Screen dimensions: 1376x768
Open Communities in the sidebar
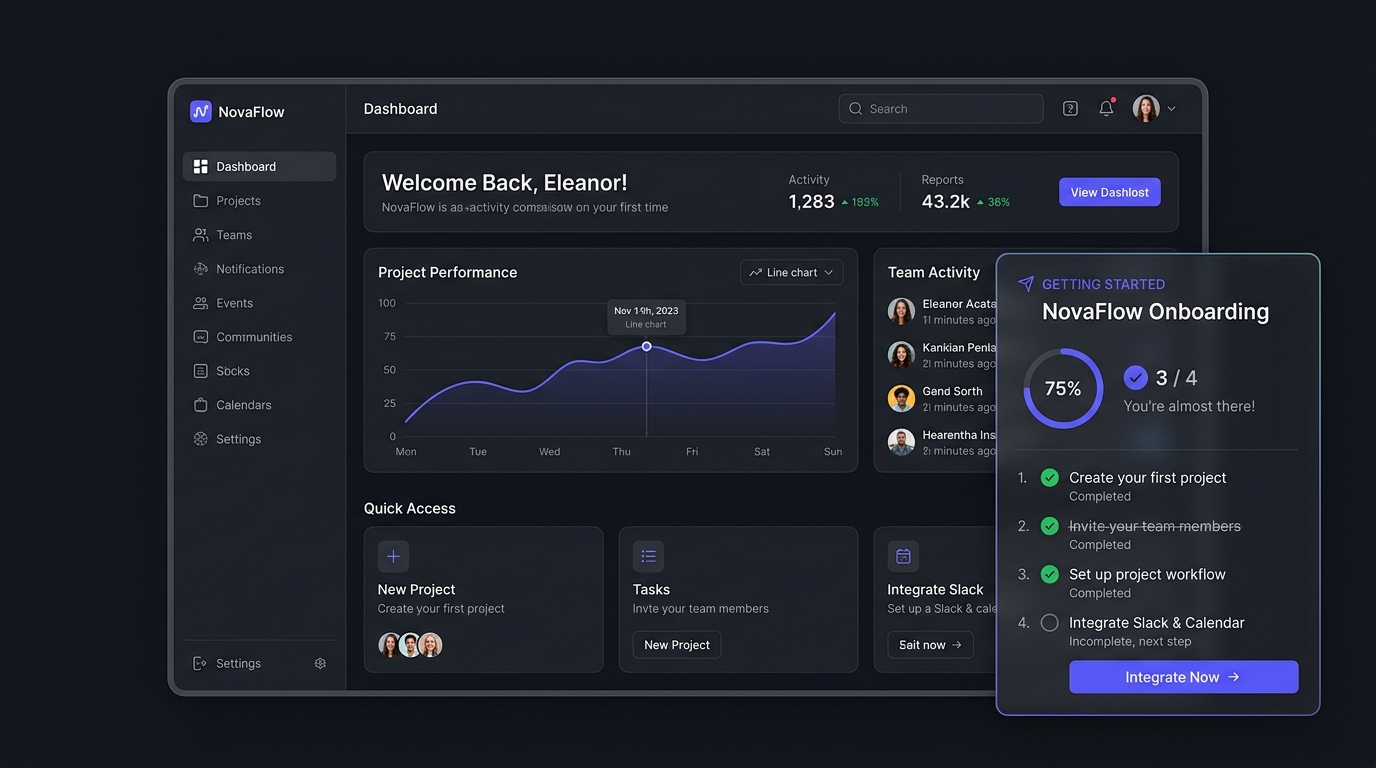(x=259, y=336)
